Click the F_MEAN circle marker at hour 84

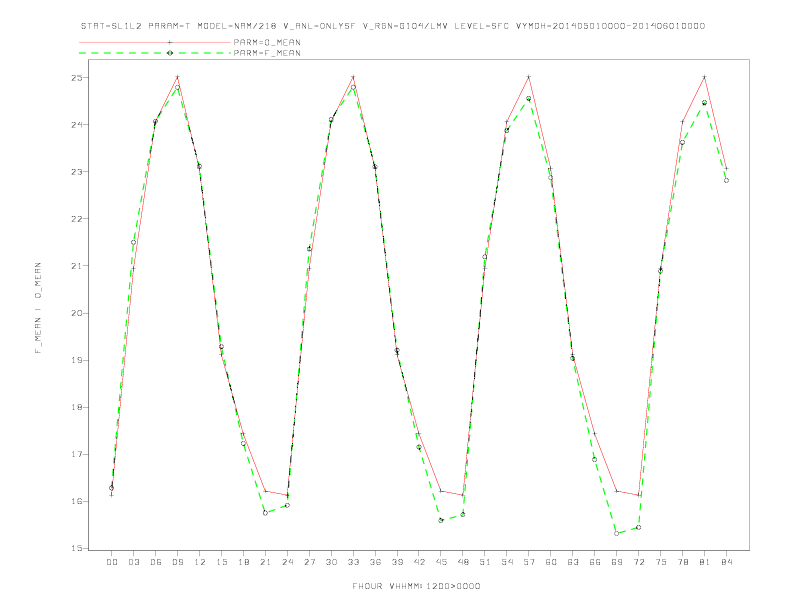click(x=726, y=180)
